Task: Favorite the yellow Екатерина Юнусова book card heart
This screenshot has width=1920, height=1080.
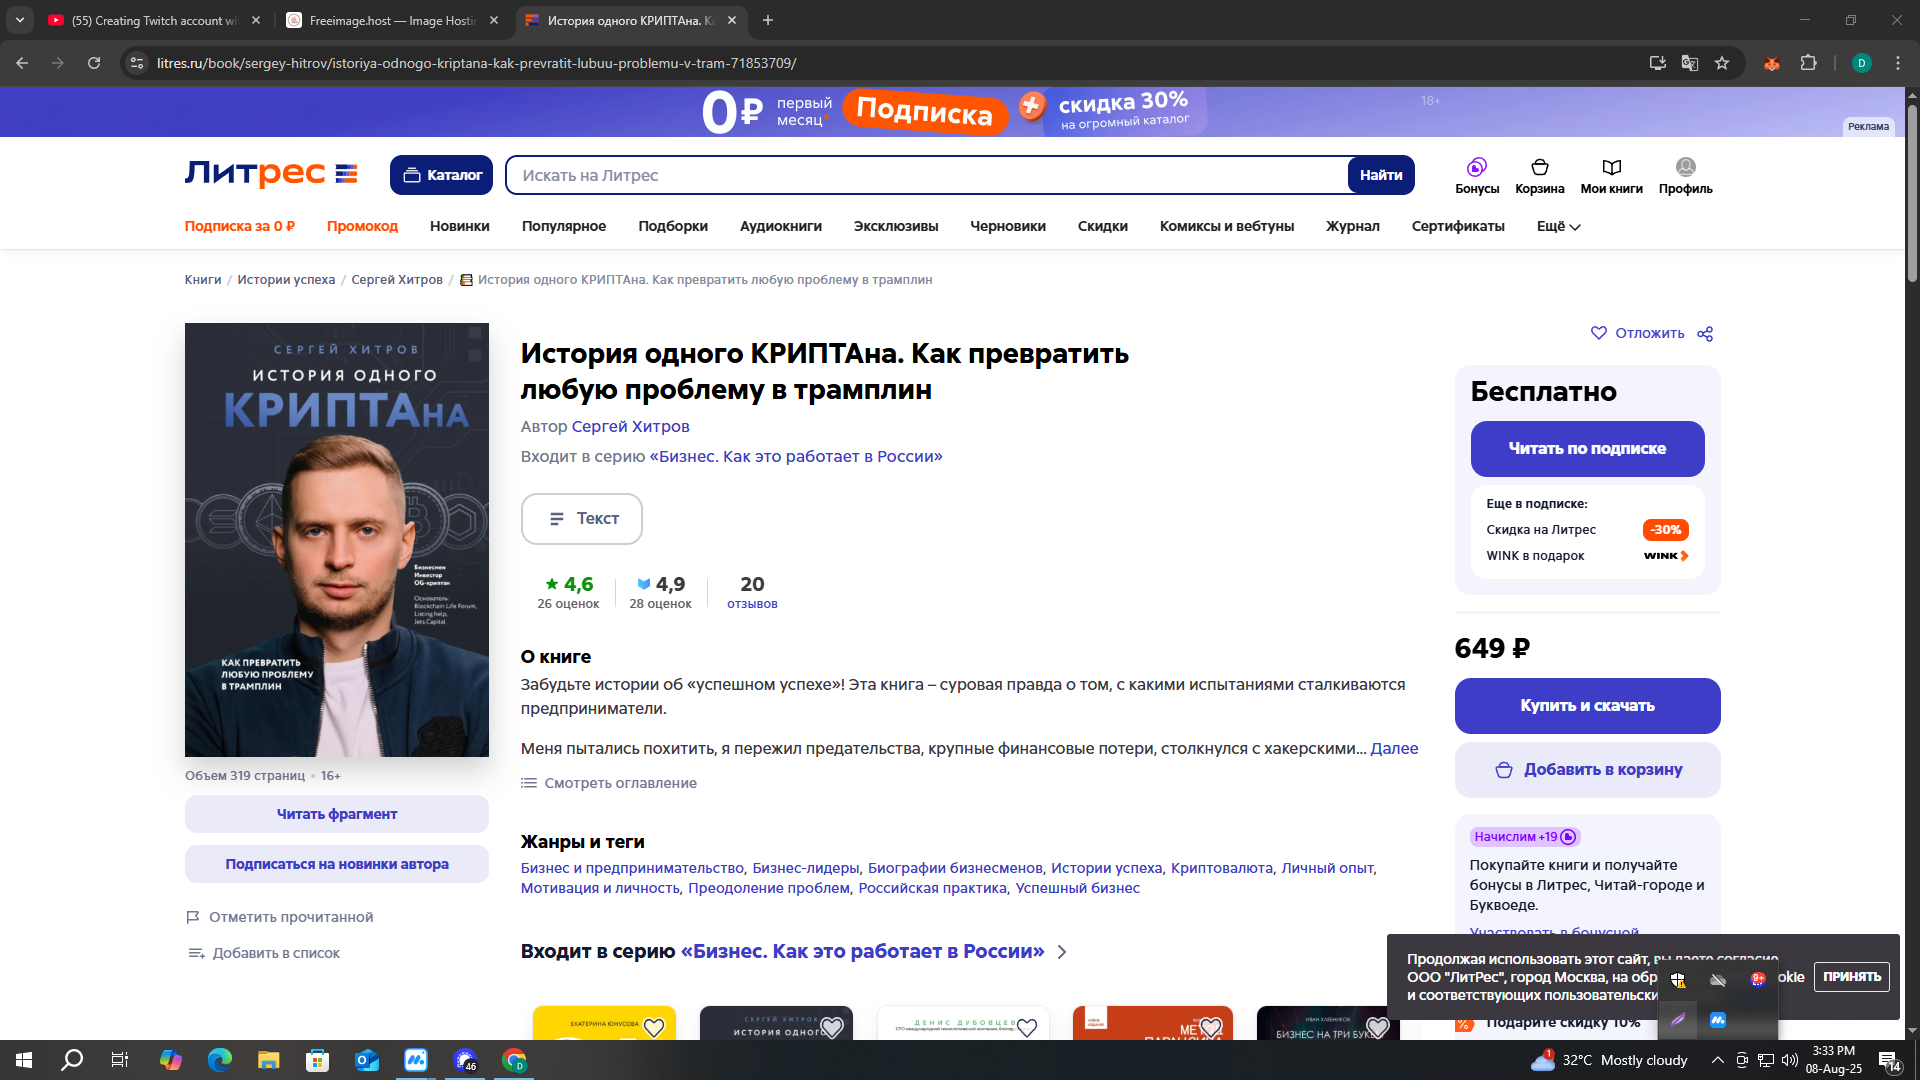Action: tap(654, 1027)
